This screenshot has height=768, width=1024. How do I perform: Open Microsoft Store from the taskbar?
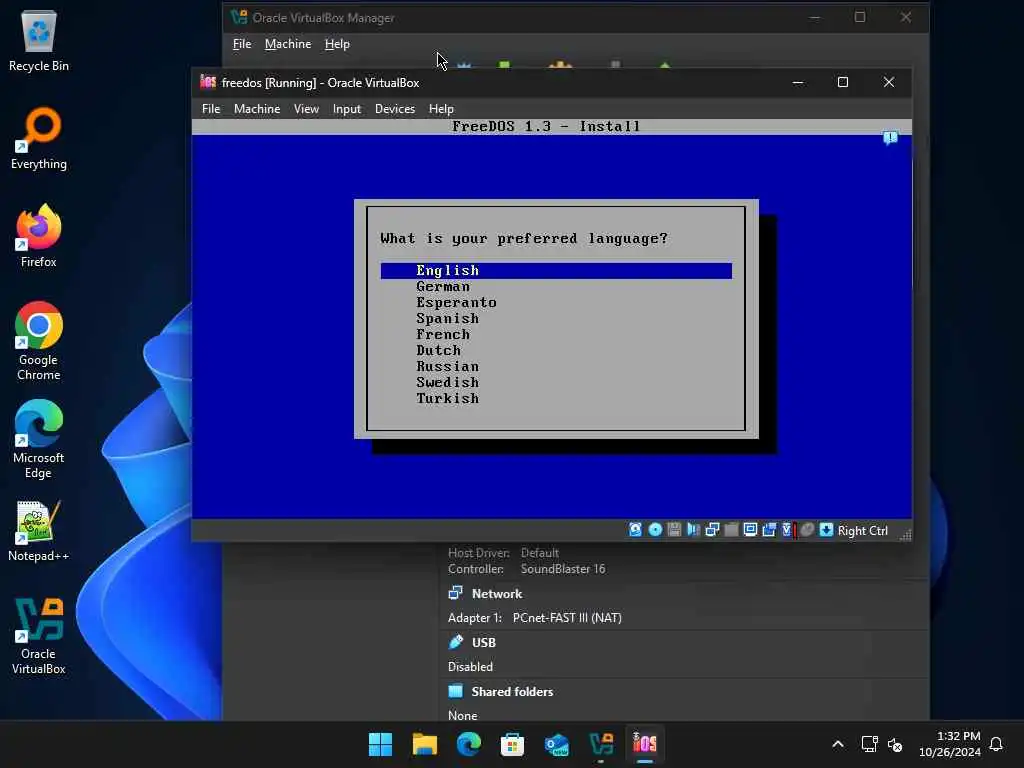click(513, 744)
